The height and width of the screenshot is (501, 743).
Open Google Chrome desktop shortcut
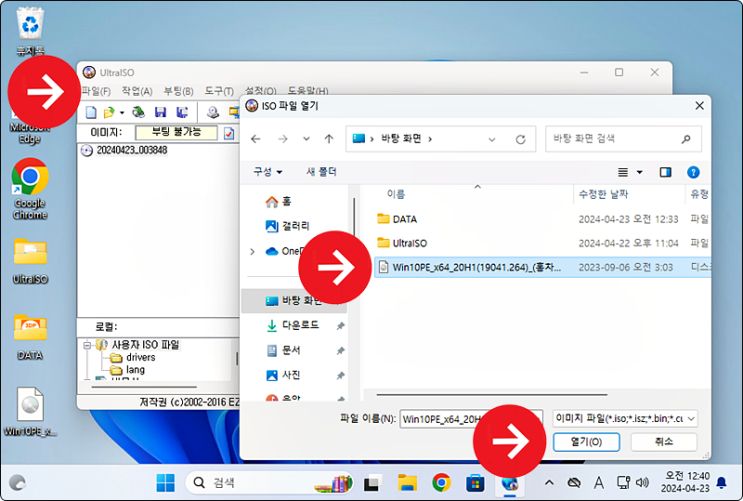point(30,189)
